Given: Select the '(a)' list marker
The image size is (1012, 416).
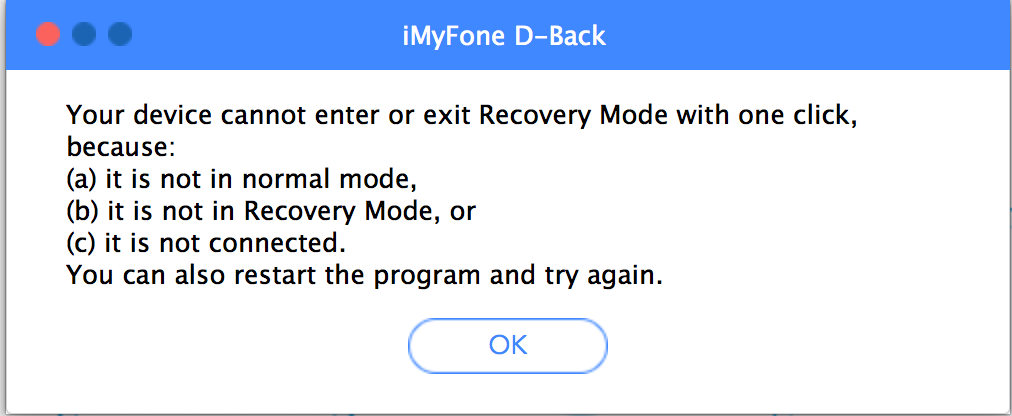Looking at the screenshot, I should [x=84, y=180].
